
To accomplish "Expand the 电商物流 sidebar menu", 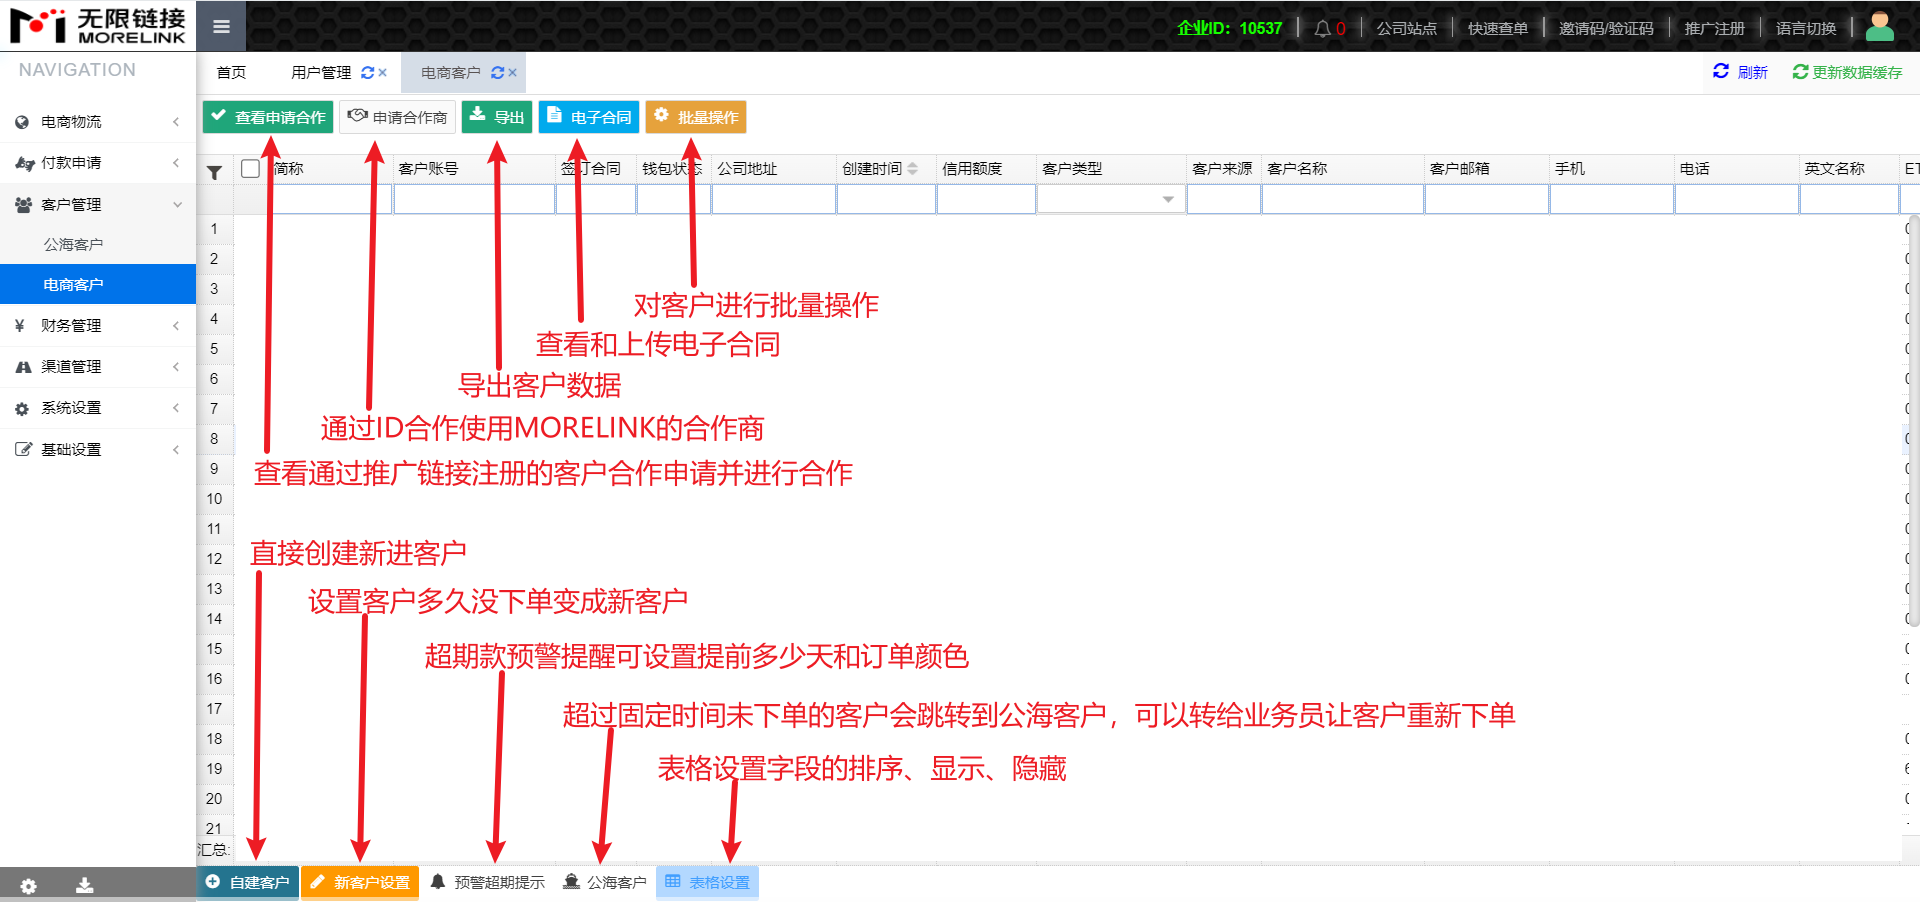I will coord(97,122).
